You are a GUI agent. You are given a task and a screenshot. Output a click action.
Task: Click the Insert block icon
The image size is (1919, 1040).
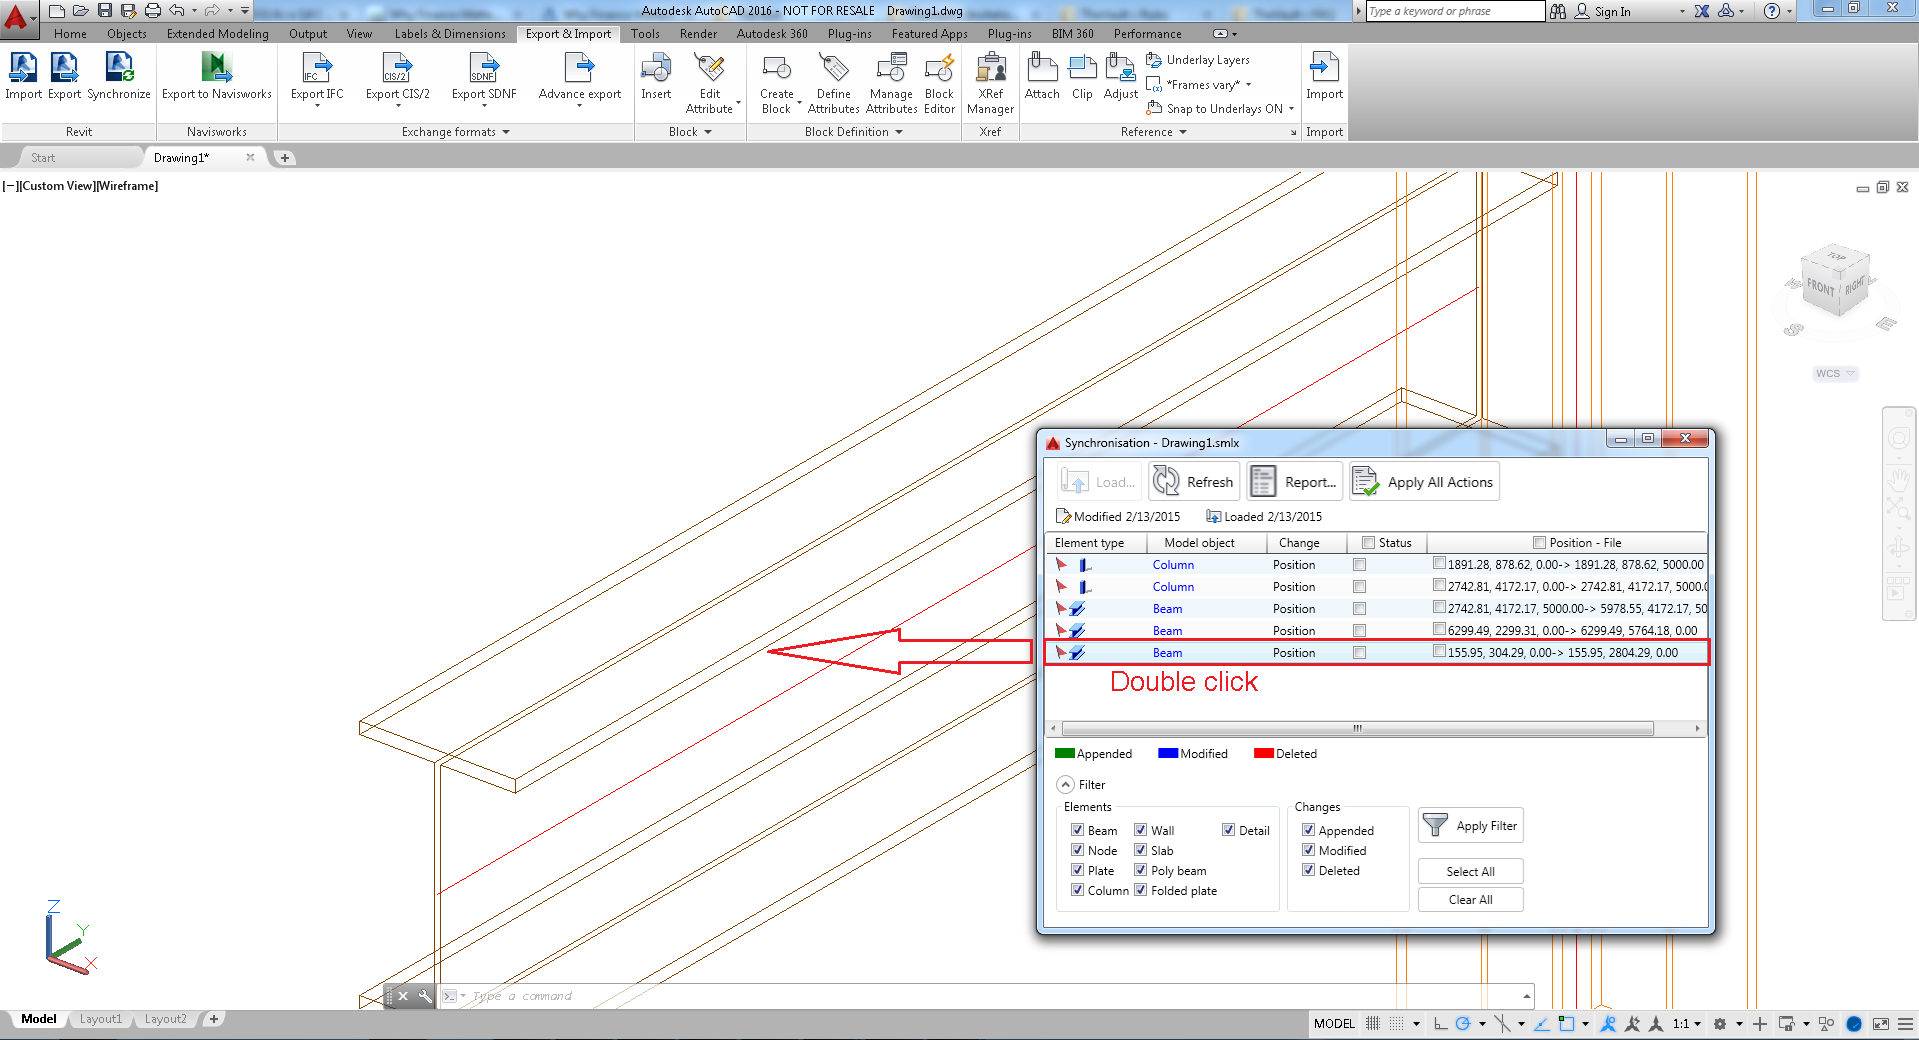click(656, 69)
